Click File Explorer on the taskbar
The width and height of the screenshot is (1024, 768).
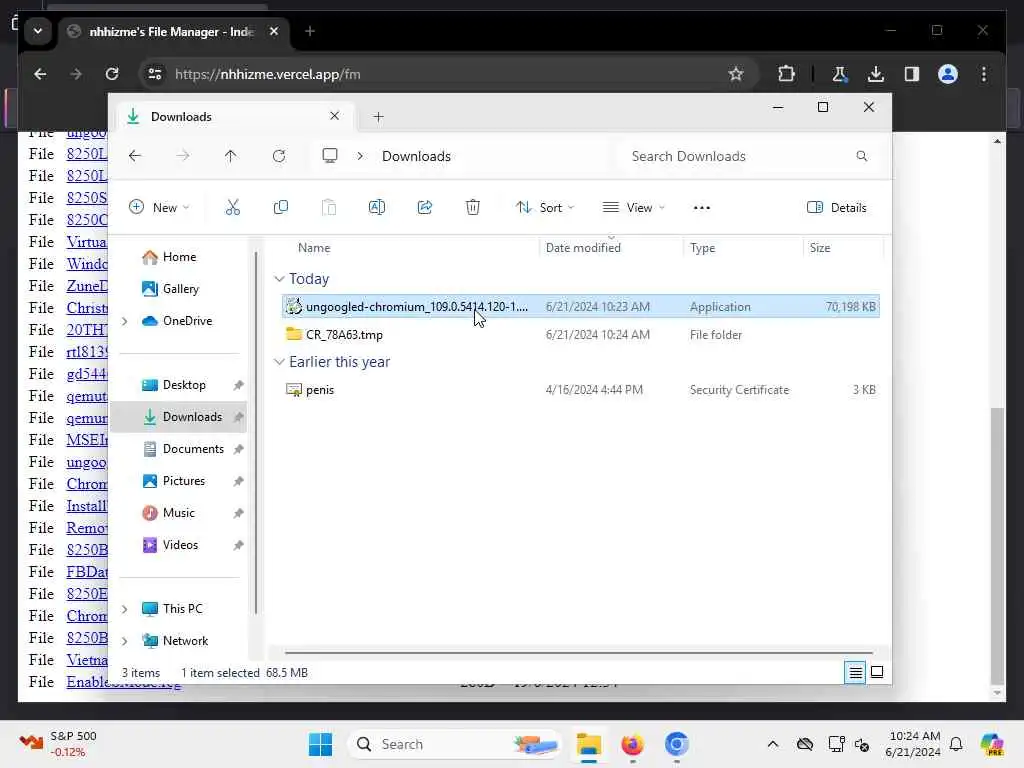point(588,744)
